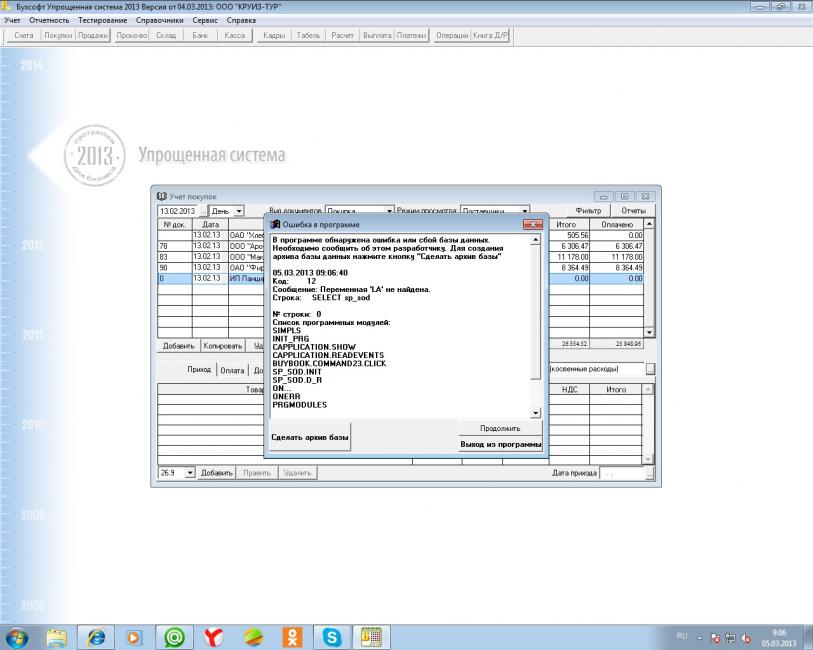Click 'Продолжить' in the error dialog
Viewport: 813px width, 650px height.
click(x=500, y=428)
